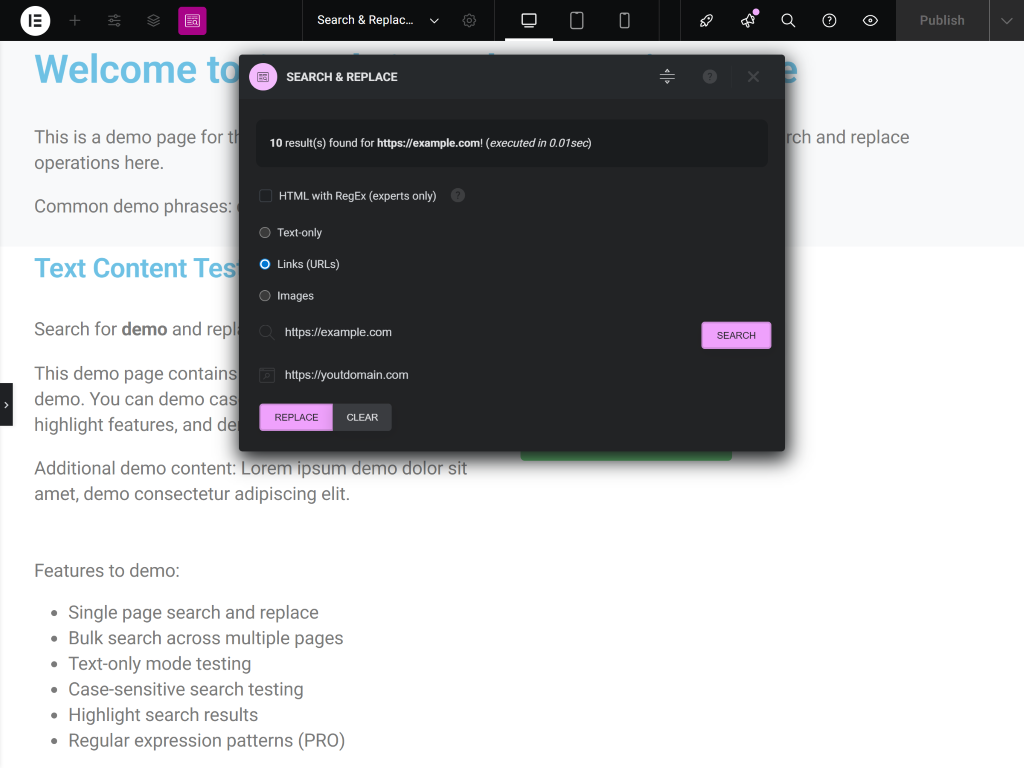Image resolution: width=1024 pixels, height=768 pixels.
Task: Enable HTML with RegEx mode
Action: click(265, 196)
